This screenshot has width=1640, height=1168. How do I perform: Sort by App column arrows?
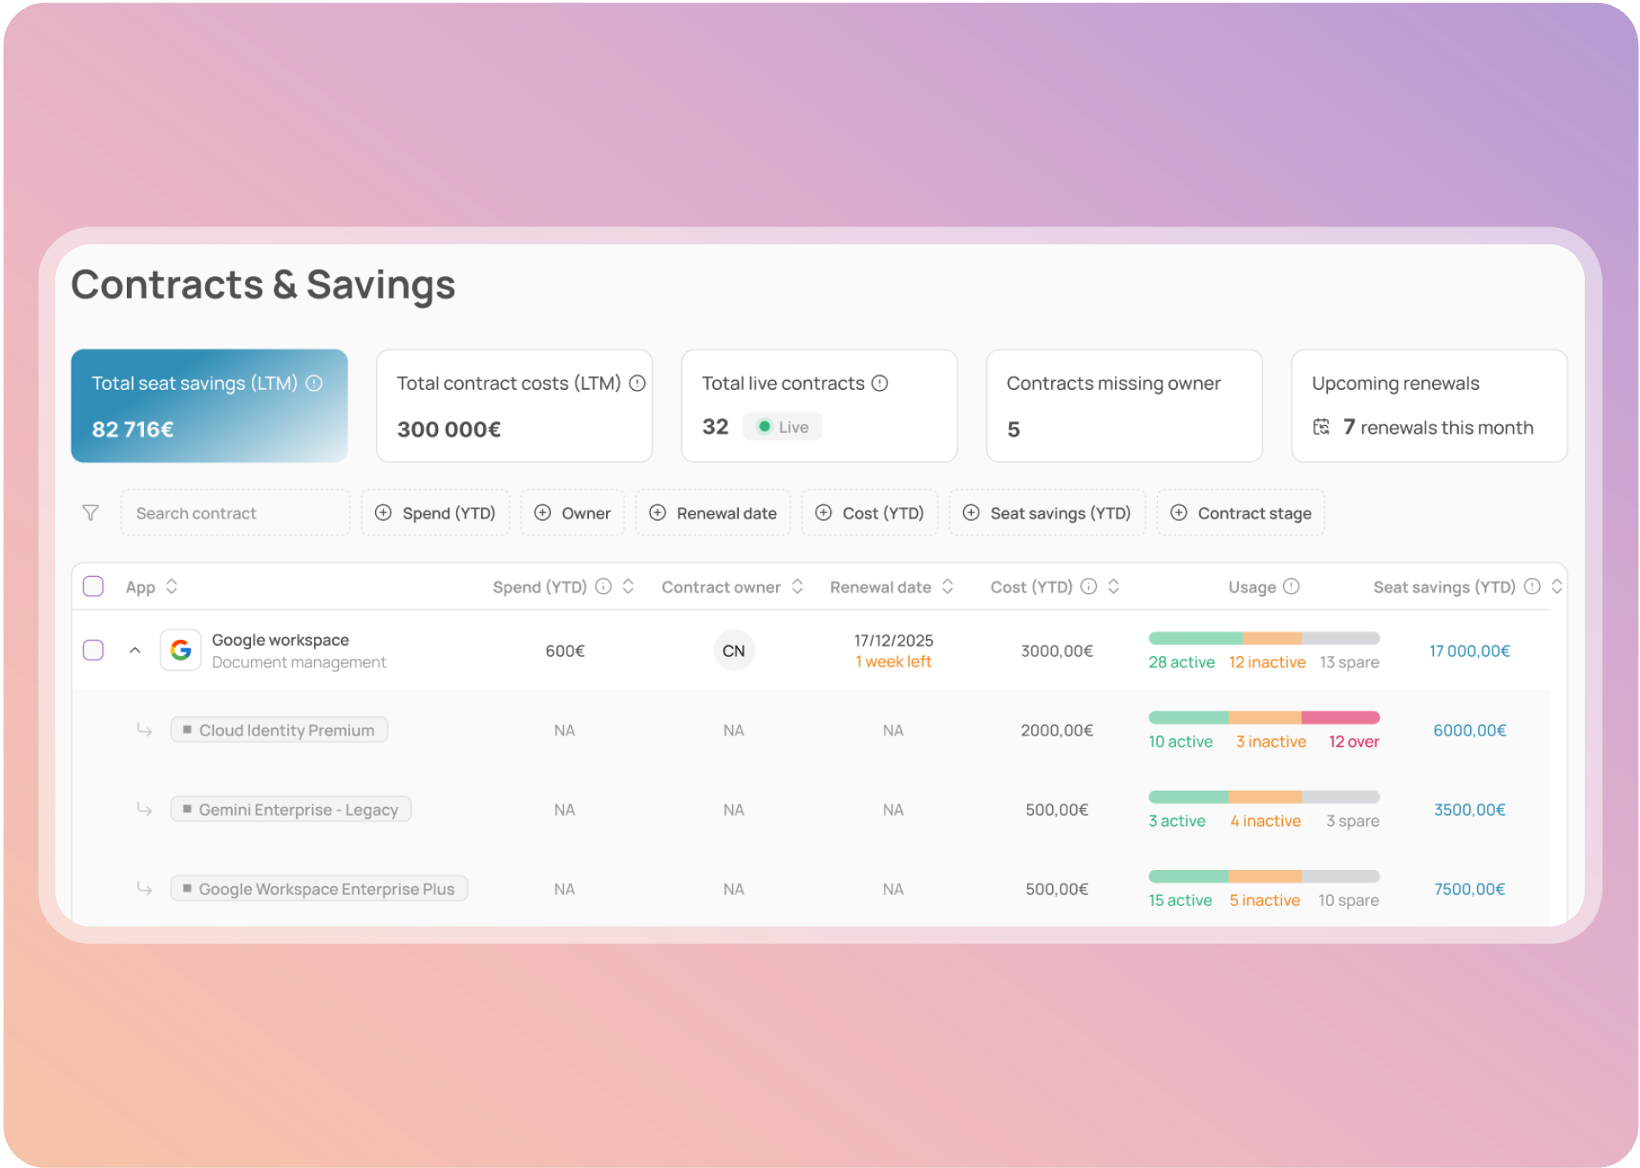click(172, 587)
